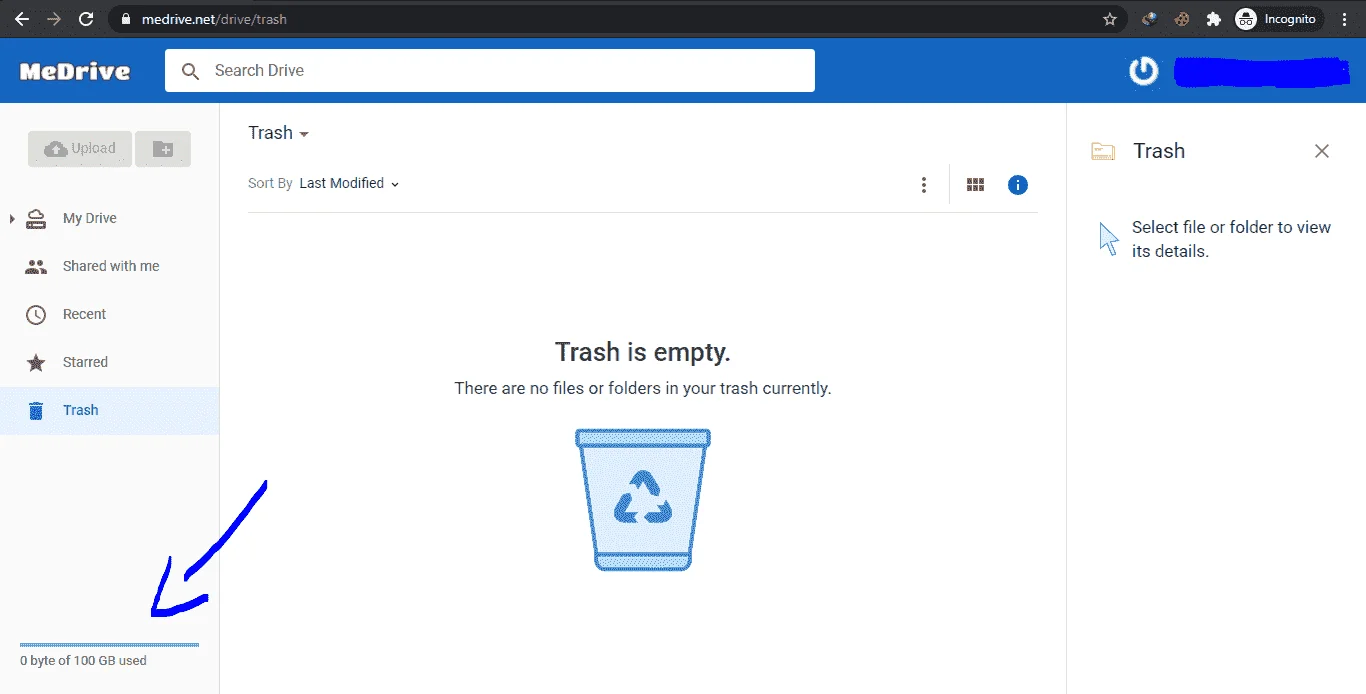This screenshot has height=694, width=1366.
Task: Close the Trash details panel
Action: 1322,151
